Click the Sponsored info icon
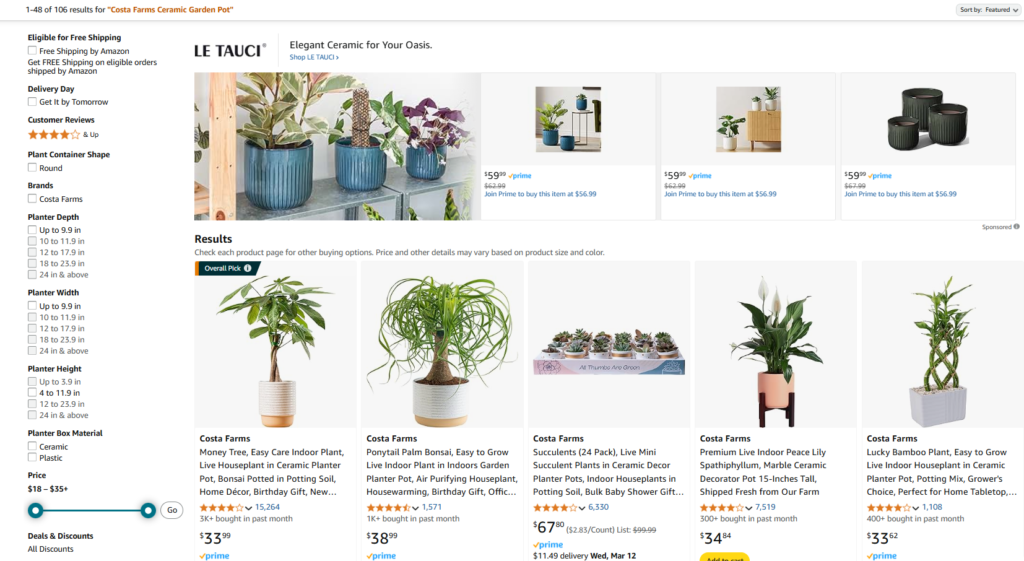Viewport: 1024px width, 561px height. click(1016, 227)
